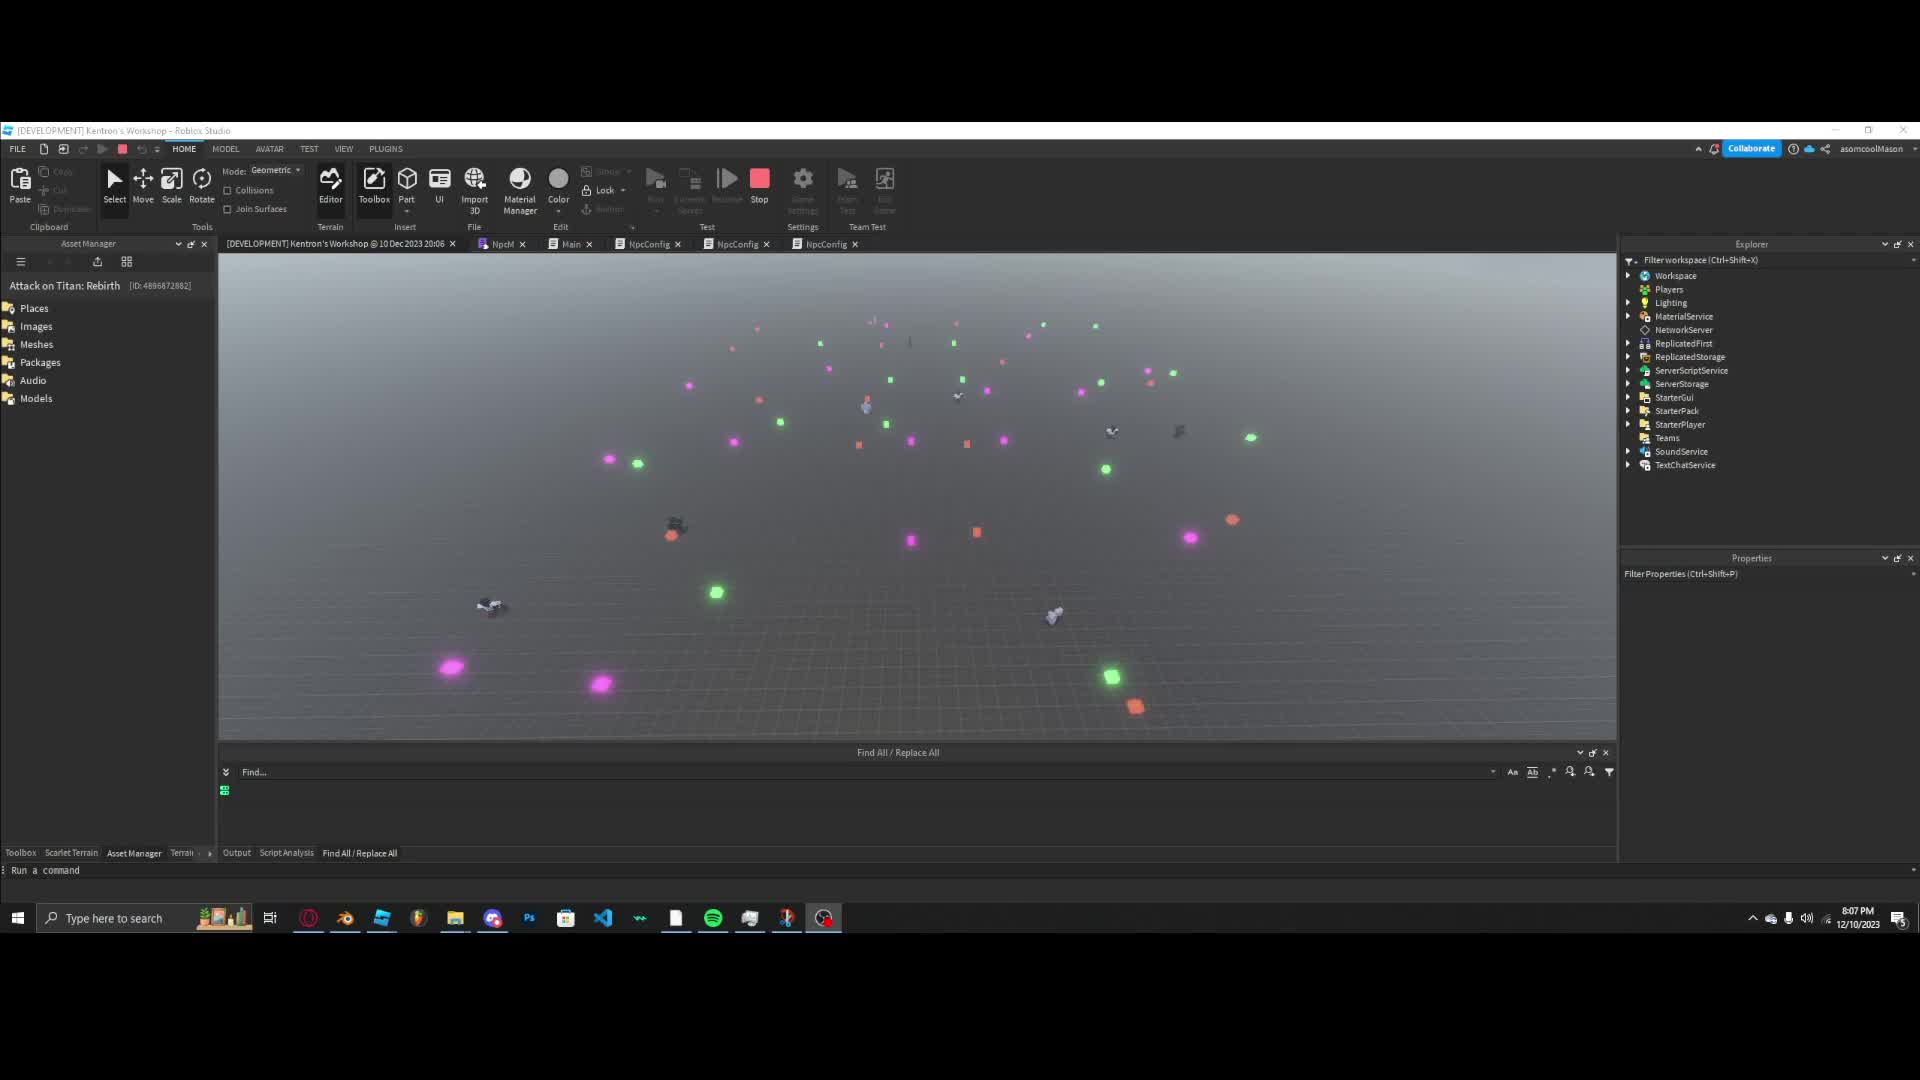Select the Move tool
The height and width of the screenshot is (1080, 1920).
pos(143,185)
